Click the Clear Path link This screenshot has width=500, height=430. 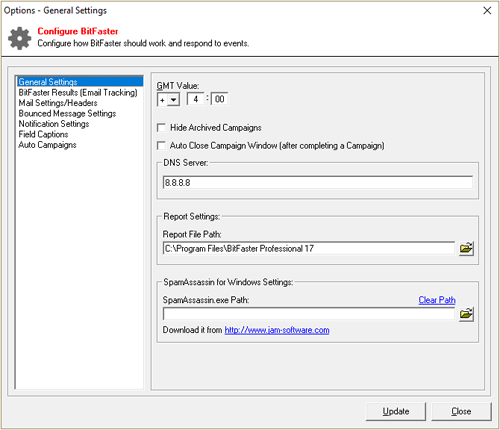437,300
